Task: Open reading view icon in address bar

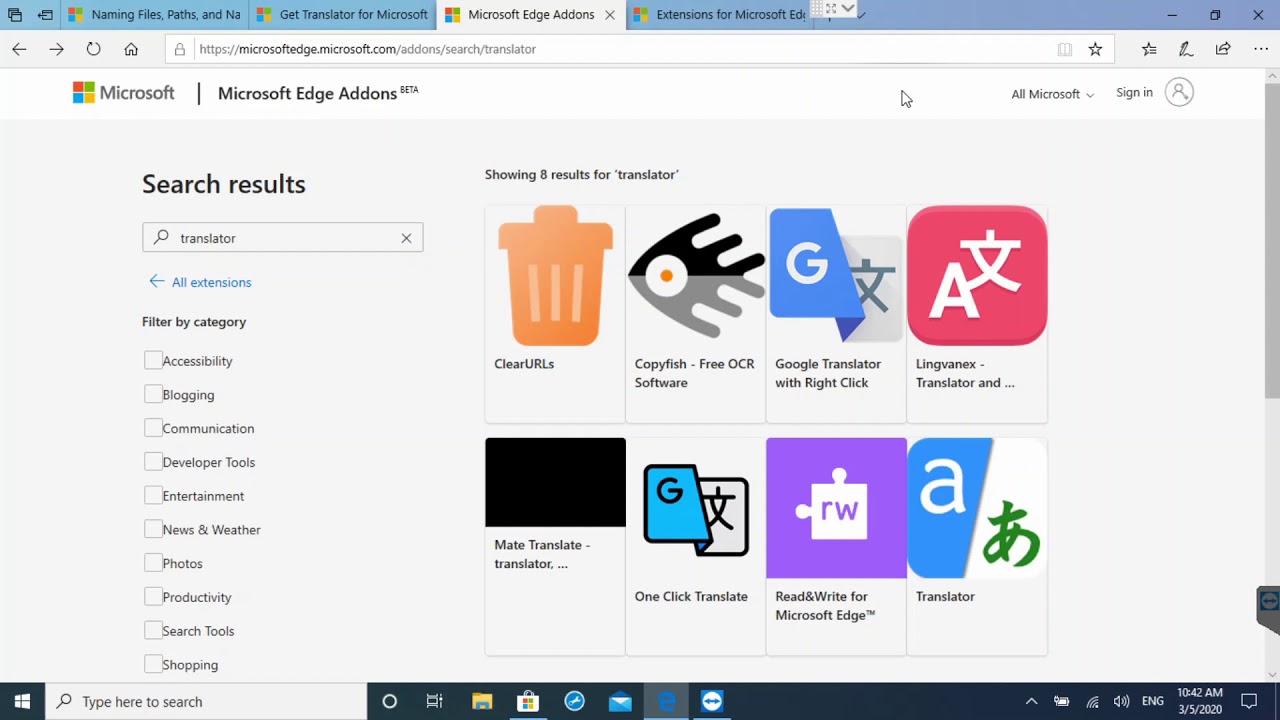Action: (x=1065, y=49)
